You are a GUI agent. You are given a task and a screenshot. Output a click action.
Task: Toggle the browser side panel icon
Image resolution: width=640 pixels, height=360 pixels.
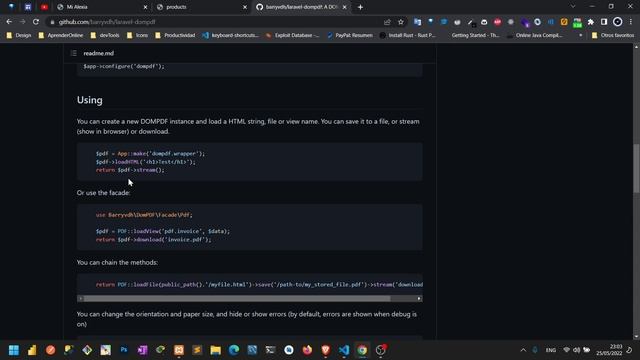(x=604, y=22)
